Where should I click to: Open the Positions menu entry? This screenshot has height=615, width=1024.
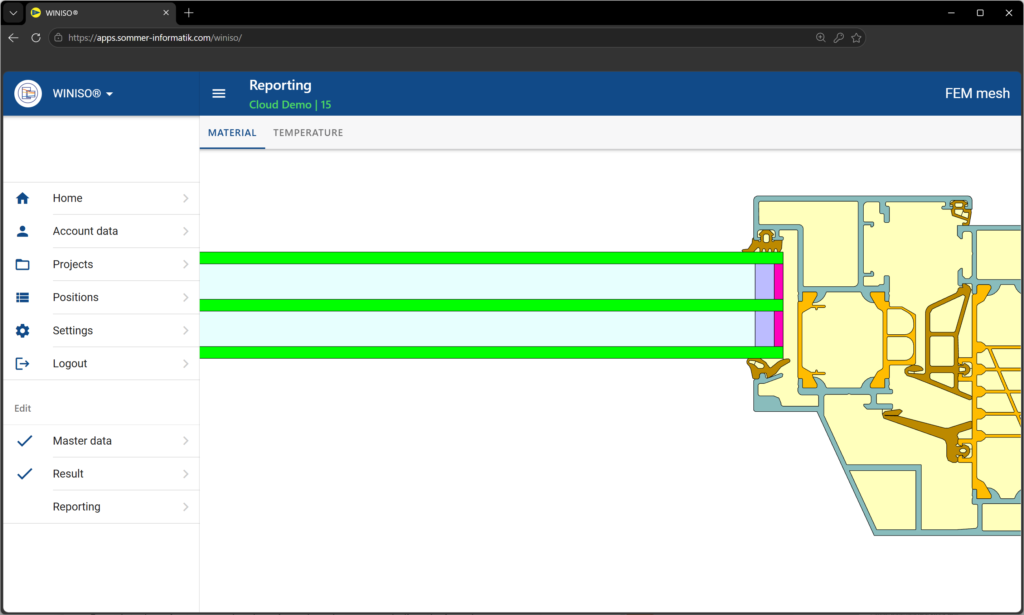(x=101, y=297)
